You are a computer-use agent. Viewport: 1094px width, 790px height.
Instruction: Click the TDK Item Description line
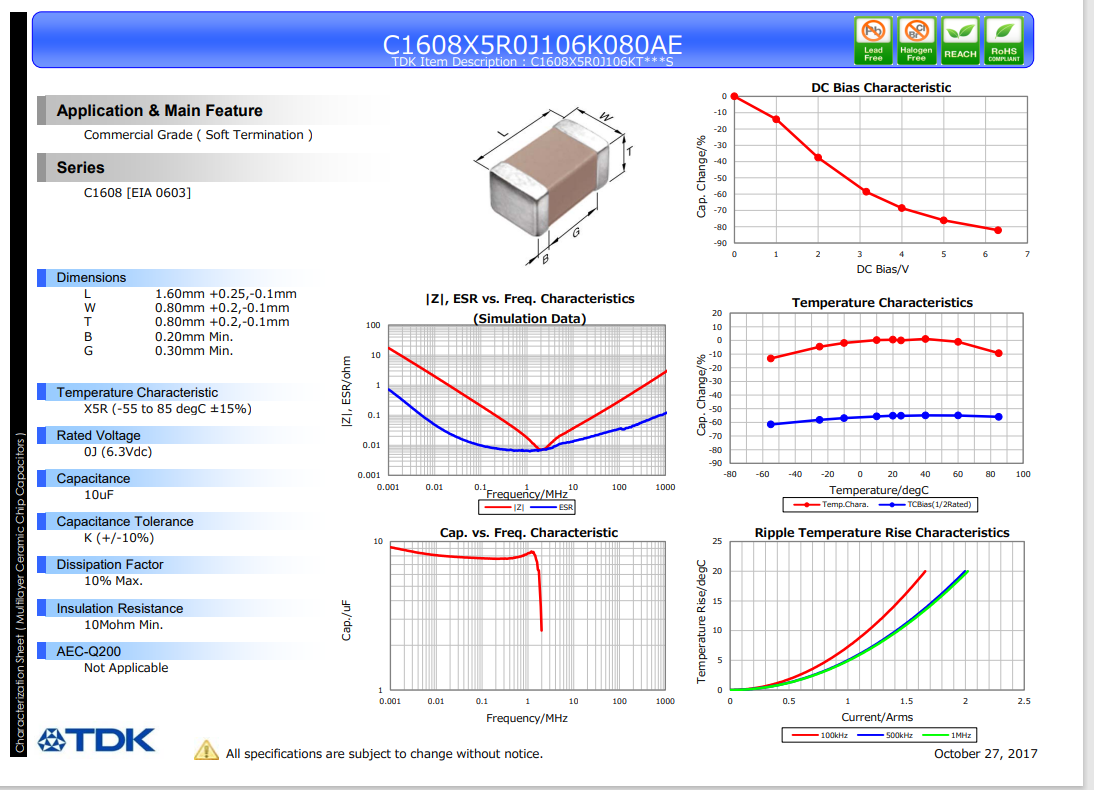(532, 62)
